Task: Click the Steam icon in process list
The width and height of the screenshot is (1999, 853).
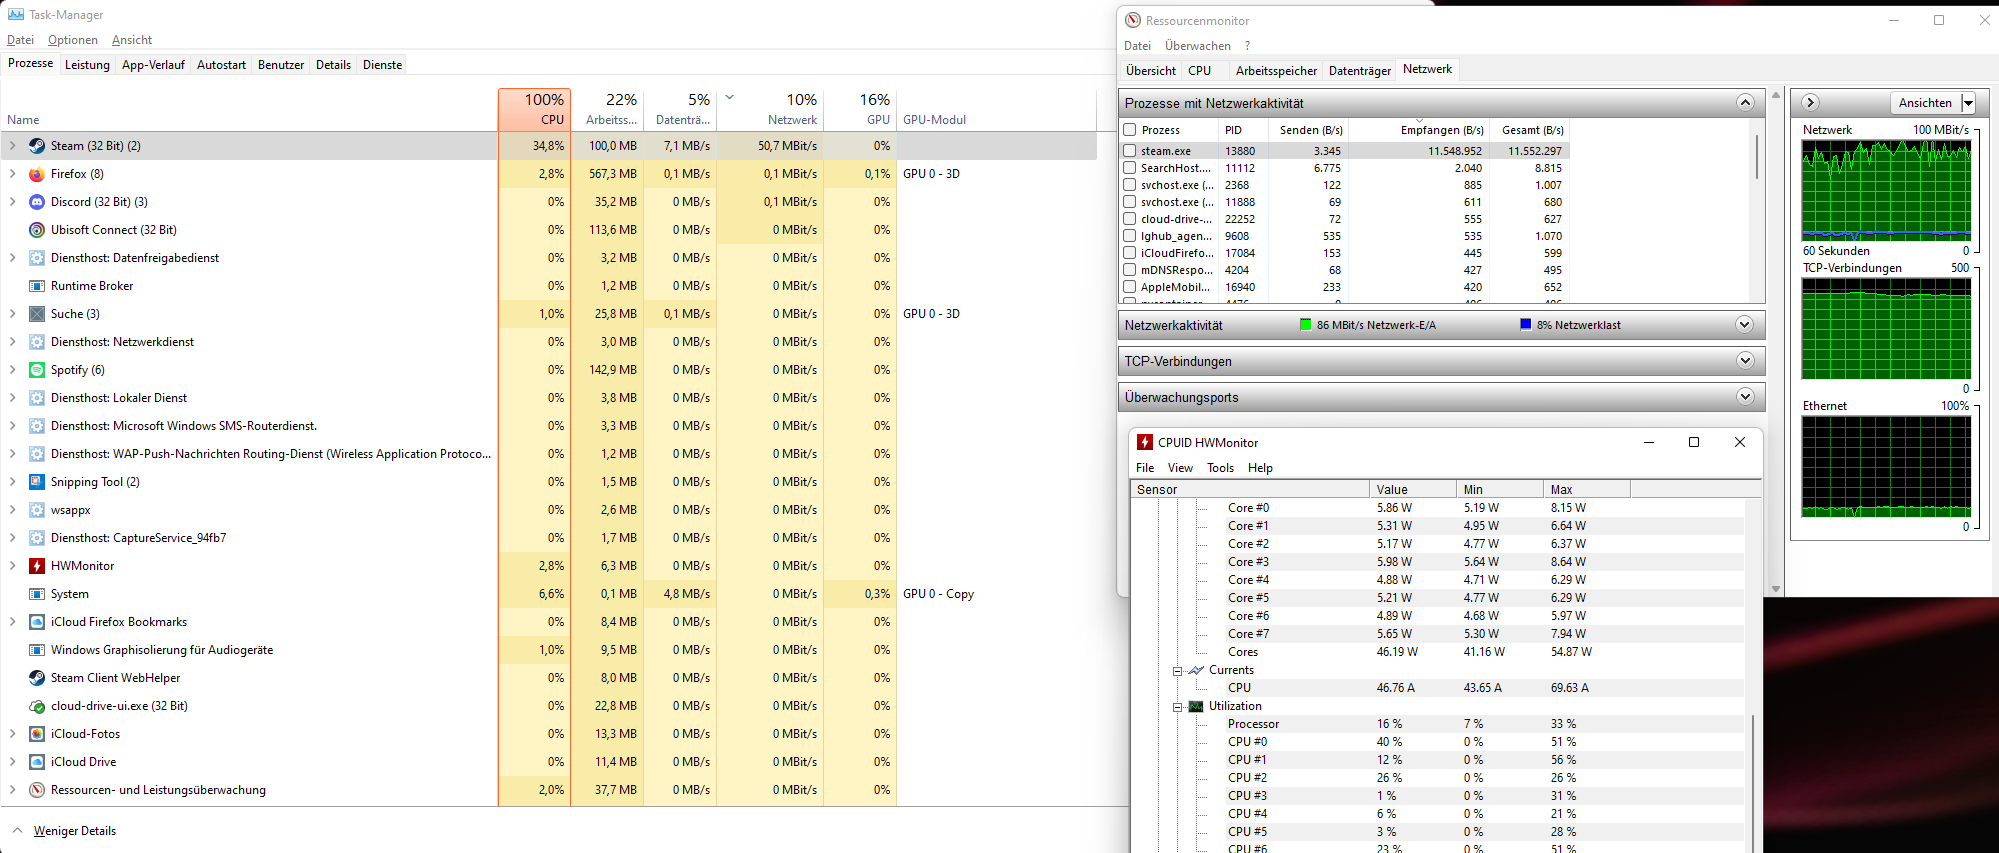Action: click(x=37, y=146)
